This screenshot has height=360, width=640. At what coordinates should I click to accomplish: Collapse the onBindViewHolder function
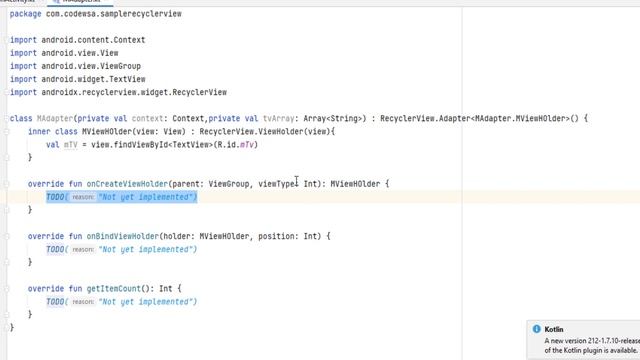tap(6, 236)
